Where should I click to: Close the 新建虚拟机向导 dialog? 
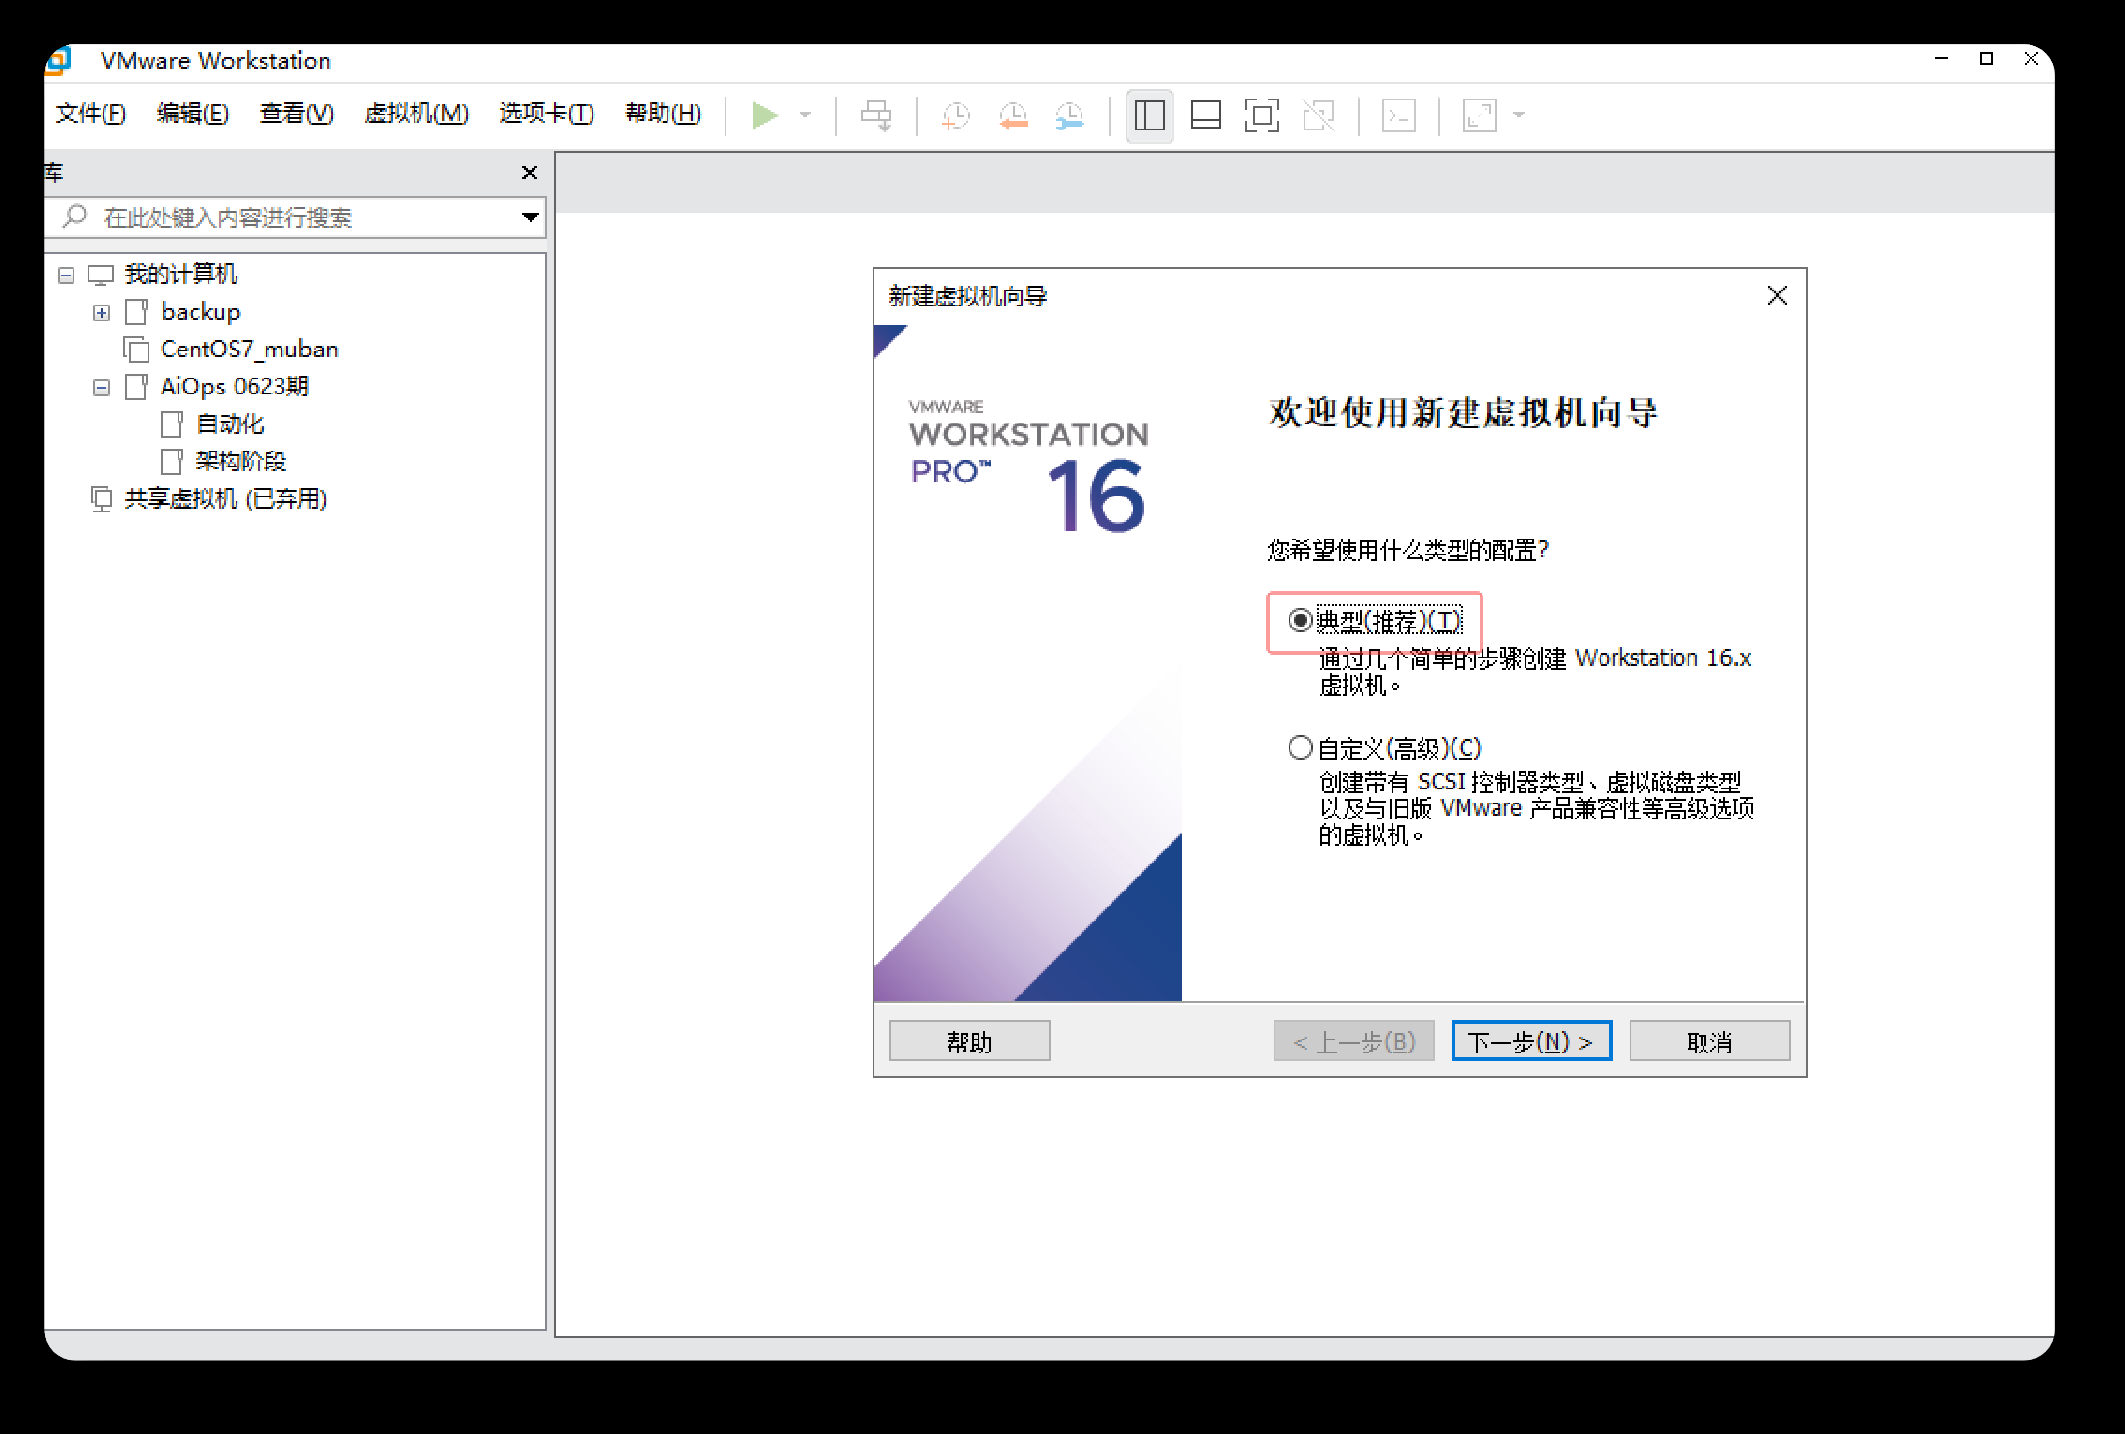(x=1777, y=296)
